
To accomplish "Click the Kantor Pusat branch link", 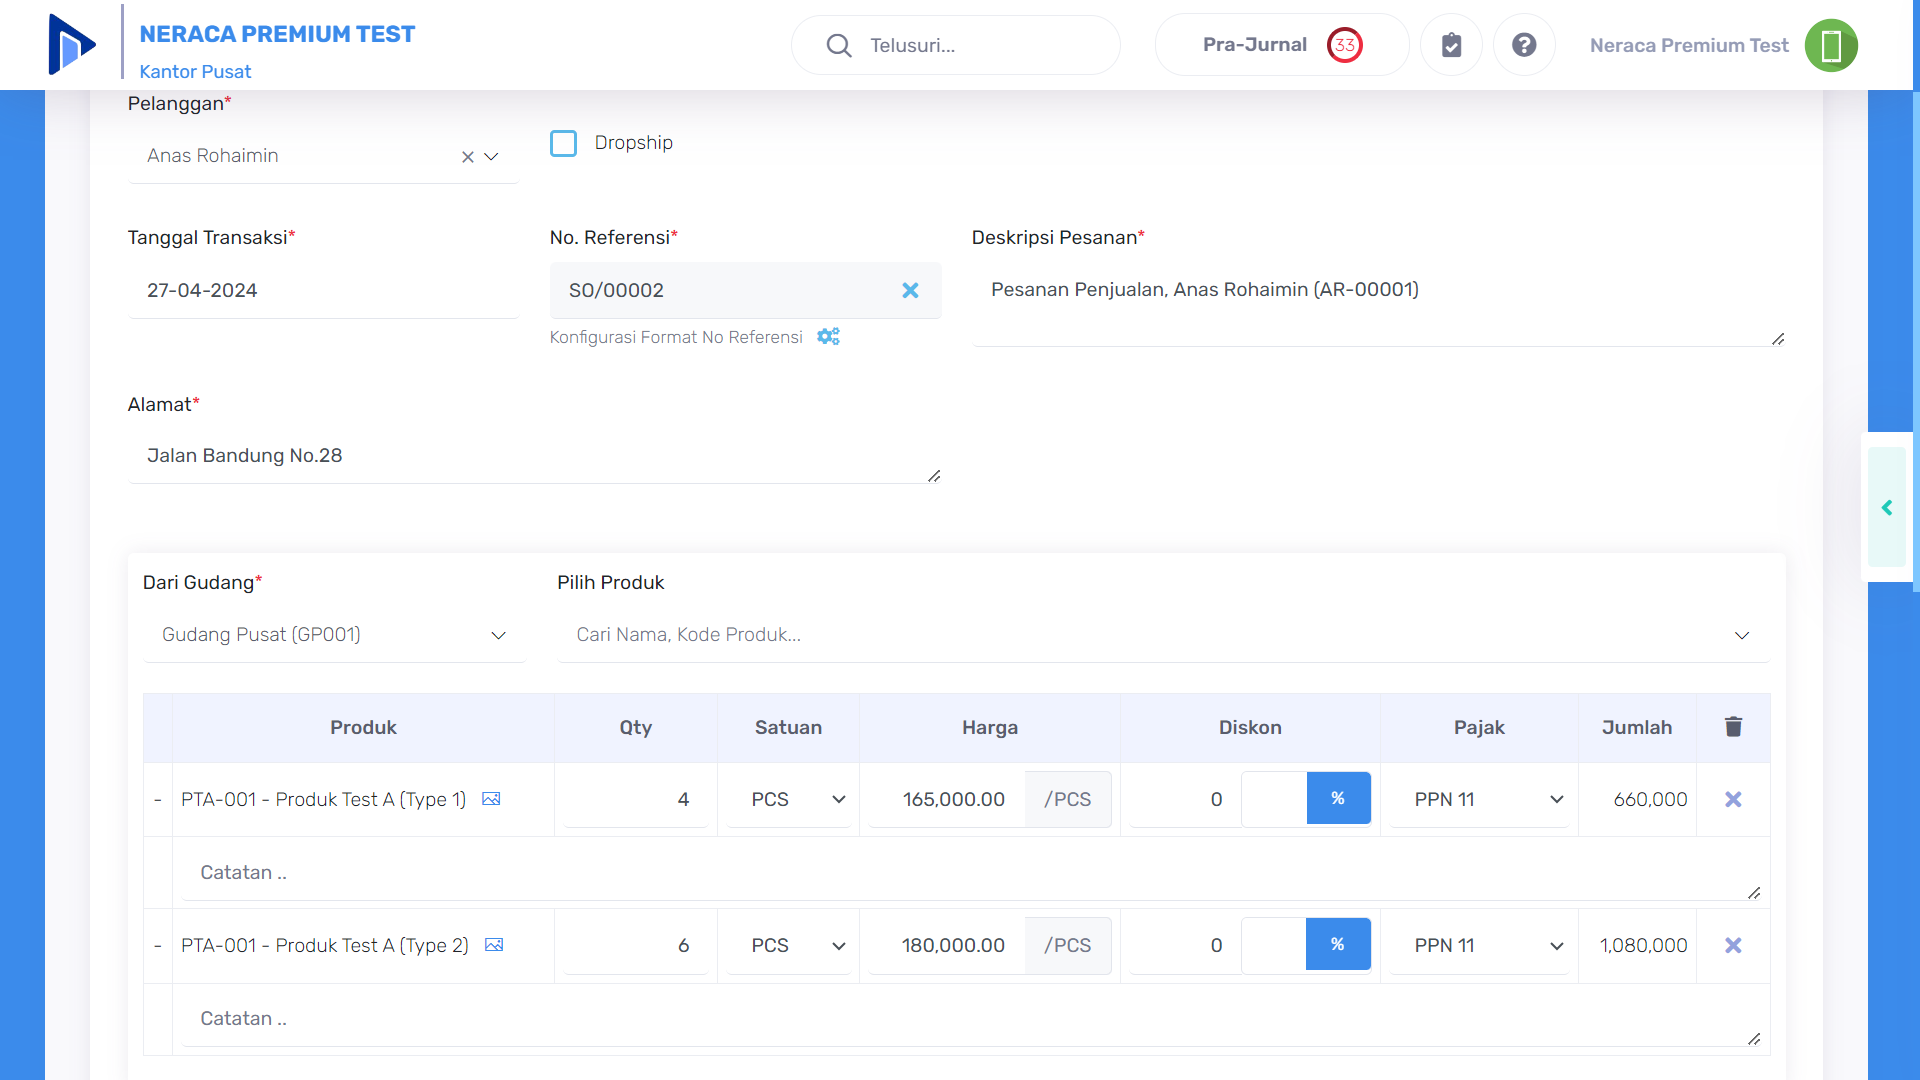I will coord(195,71).
